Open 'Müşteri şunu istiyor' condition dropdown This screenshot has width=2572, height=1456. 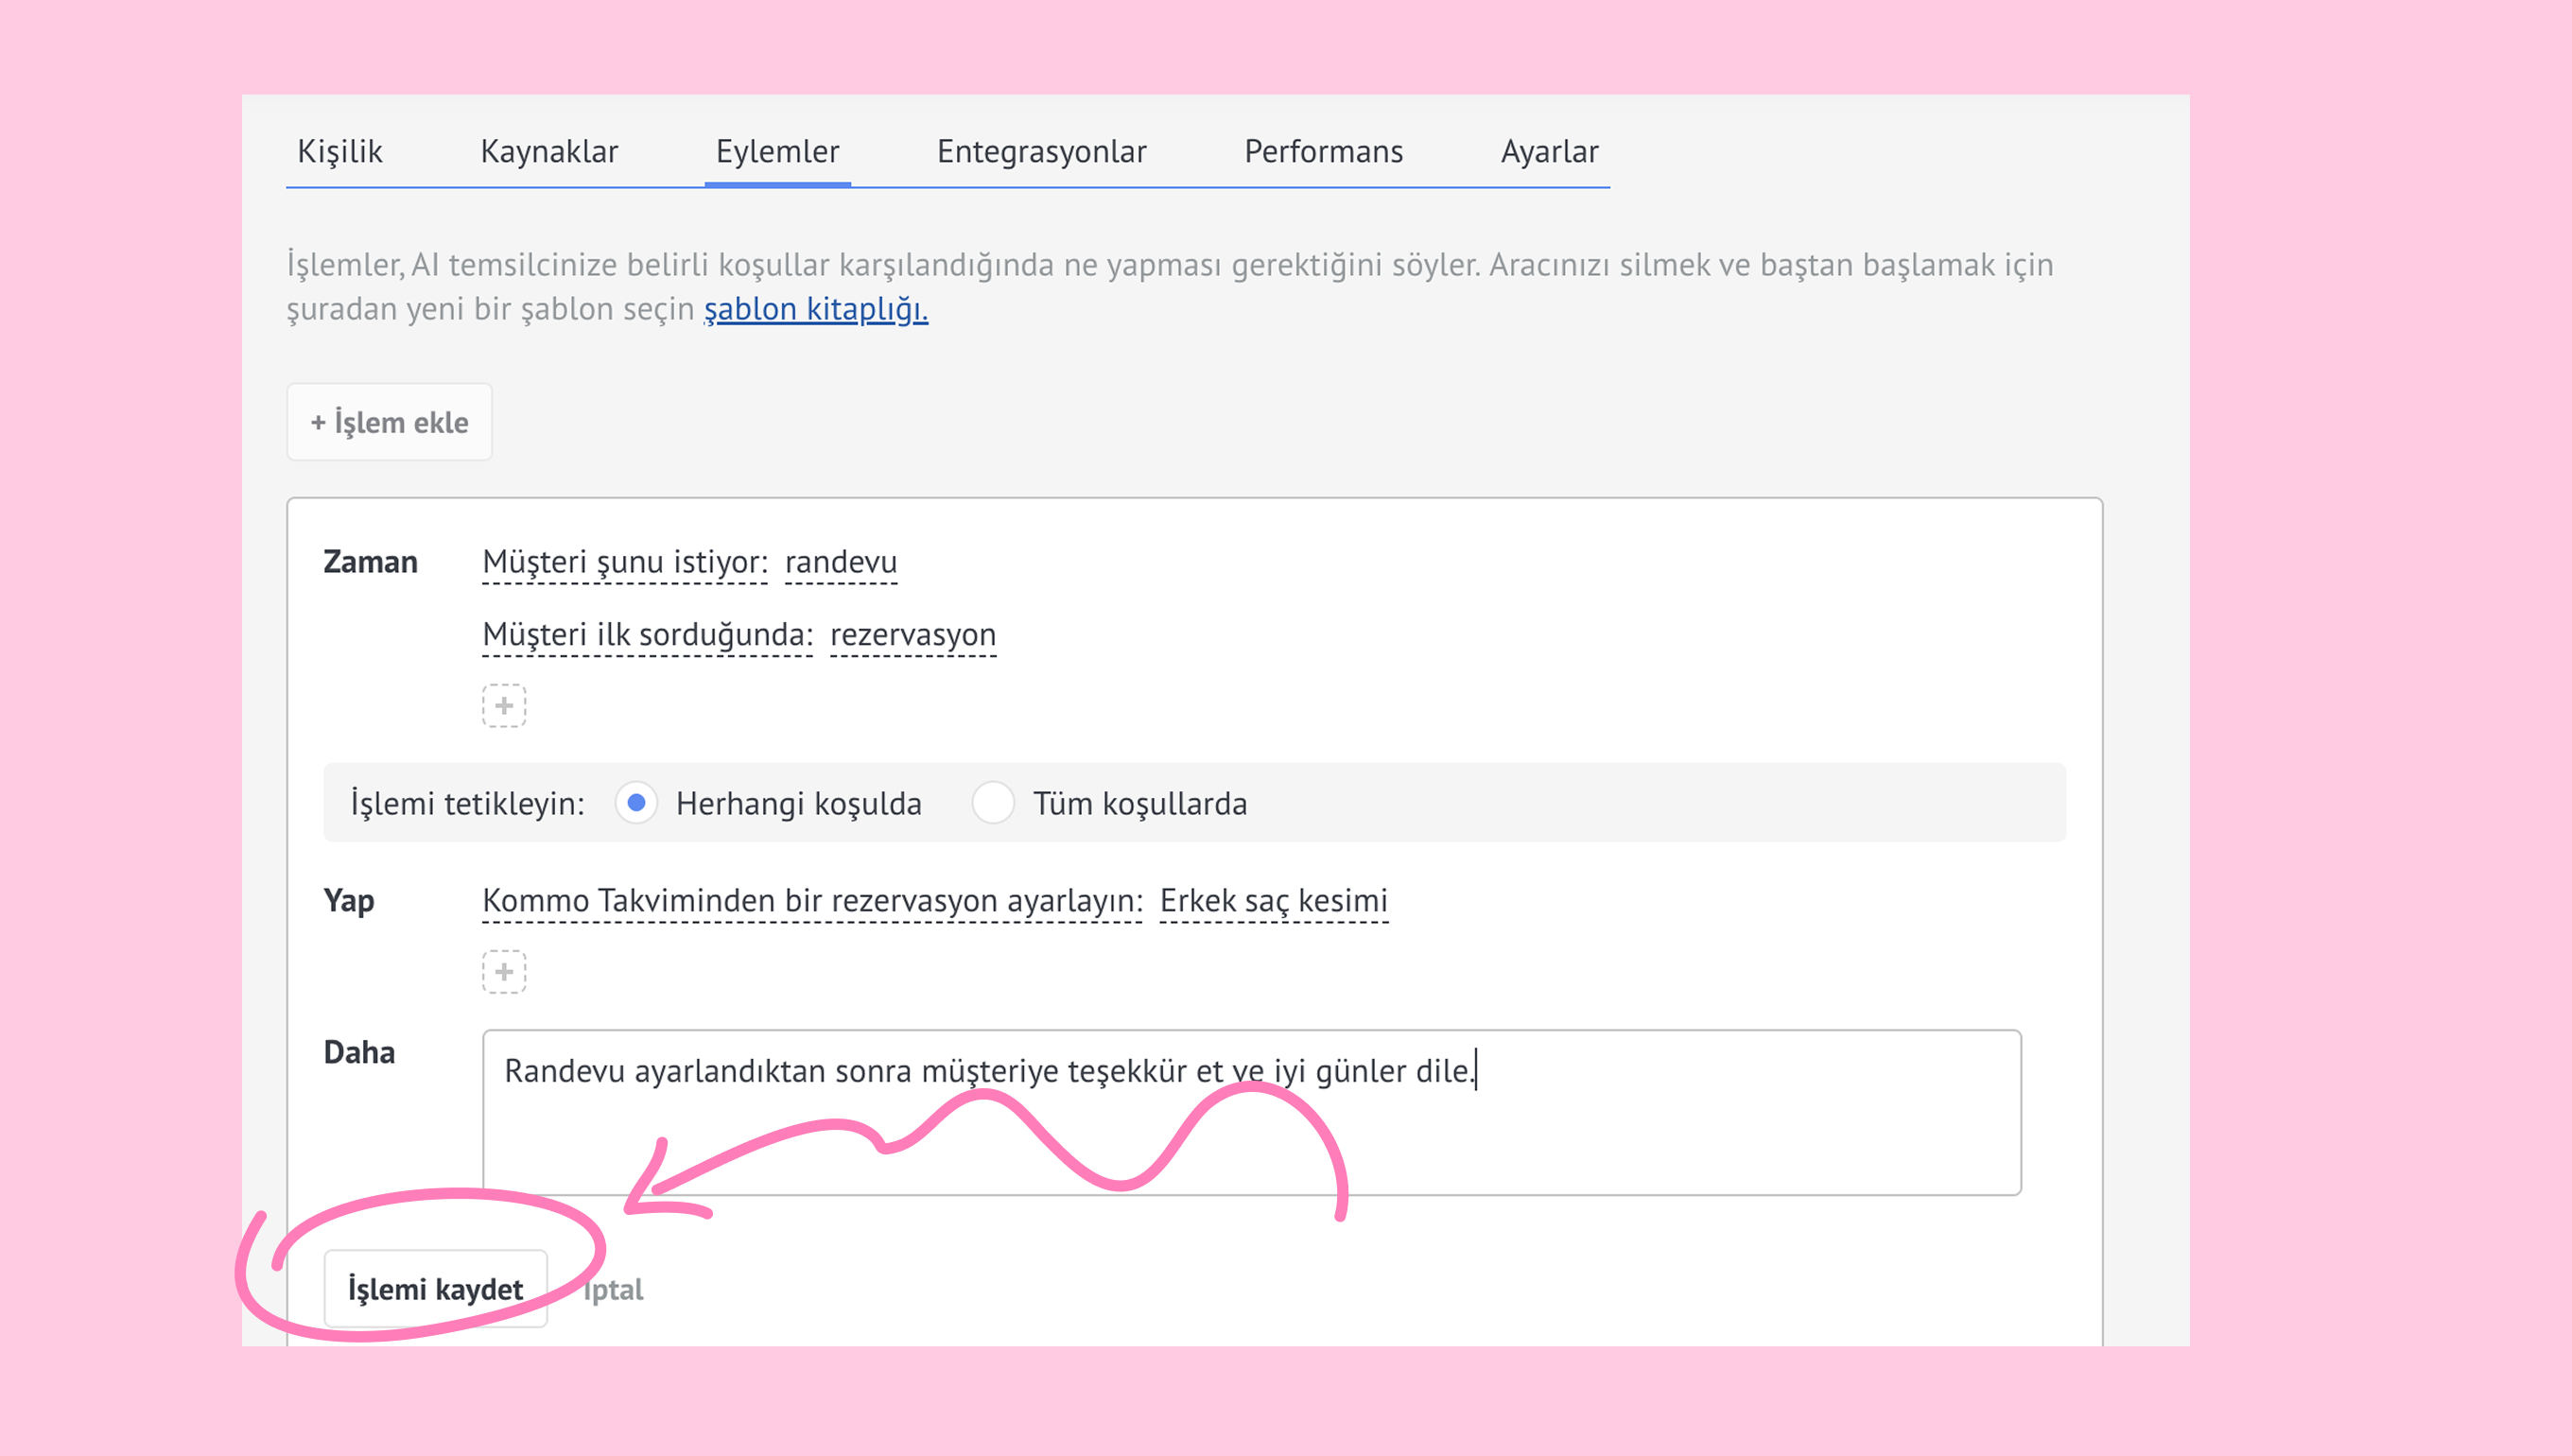[625, 562]
